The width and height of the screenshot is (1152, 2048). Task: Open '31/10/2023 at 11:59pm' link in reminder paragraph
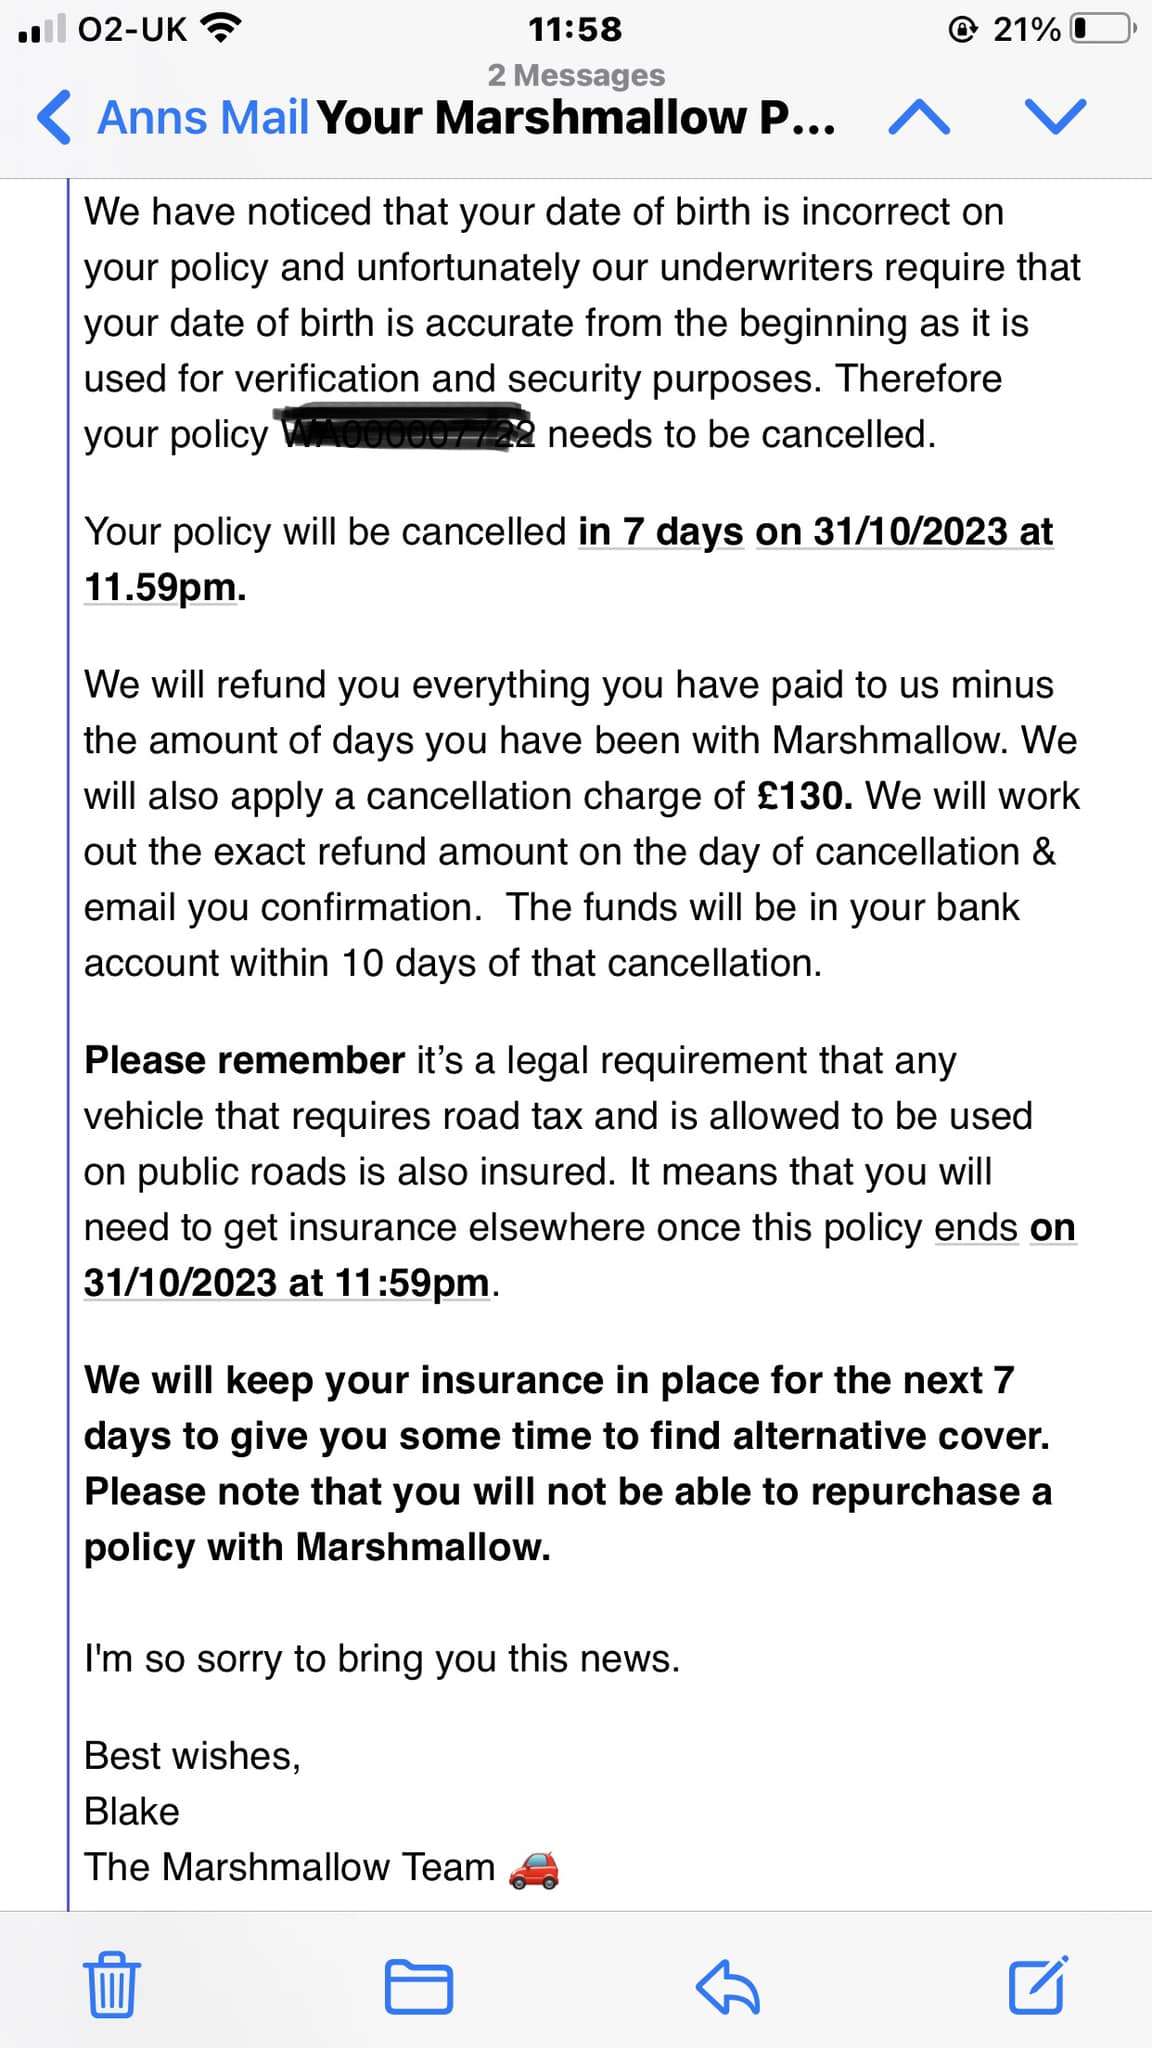[x=287, y=1283]
